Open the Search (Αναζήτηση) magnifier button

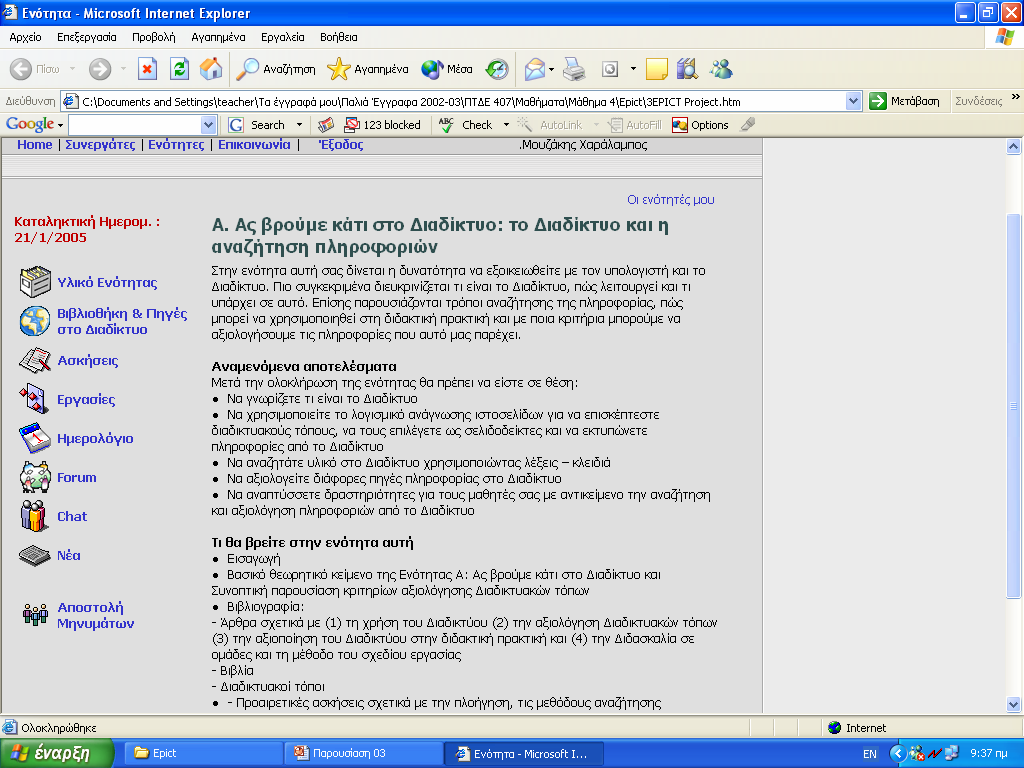[276, 69]
